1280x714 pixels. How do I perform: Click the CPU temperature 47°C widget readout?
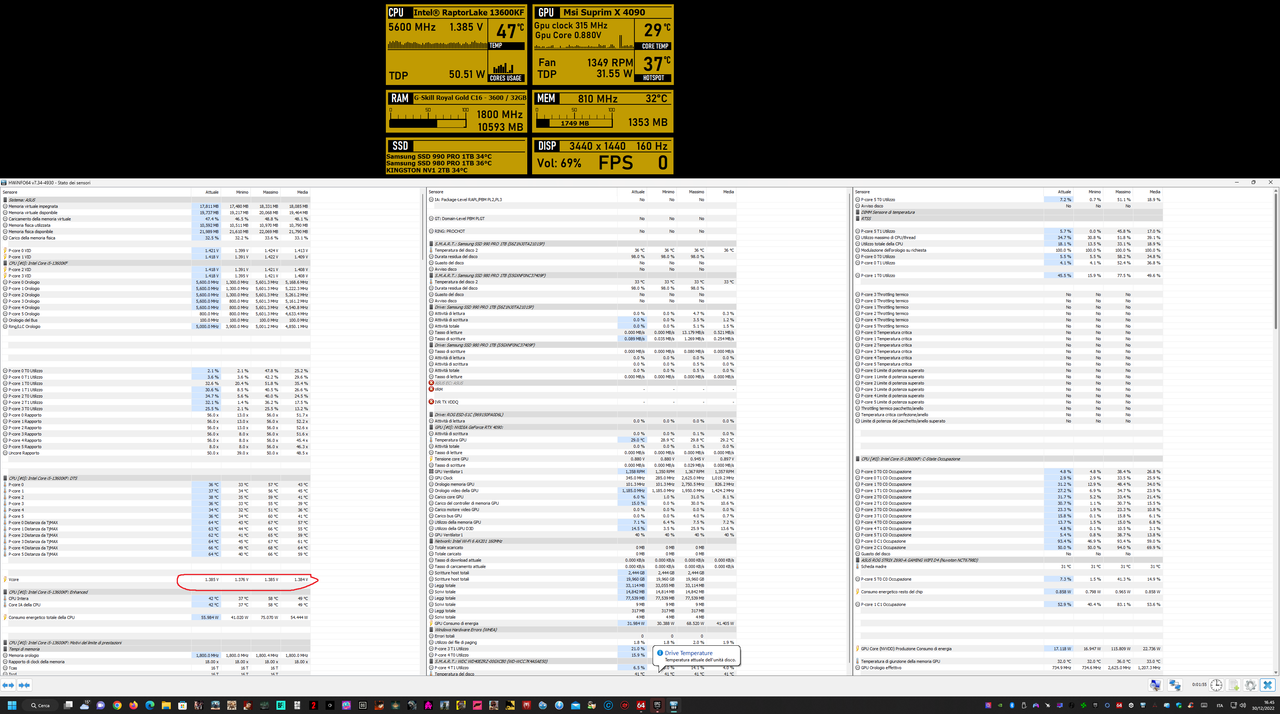509,31
